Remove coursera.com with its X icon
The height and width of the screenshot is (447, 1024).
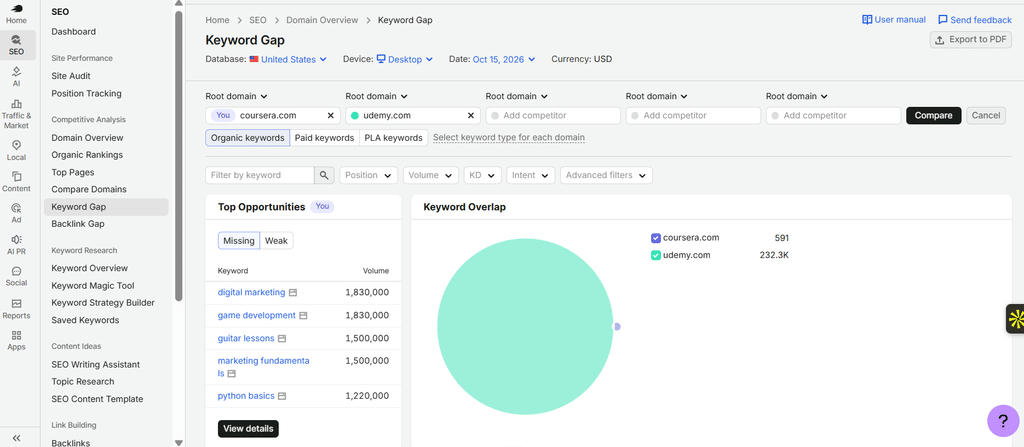[330, 116]
